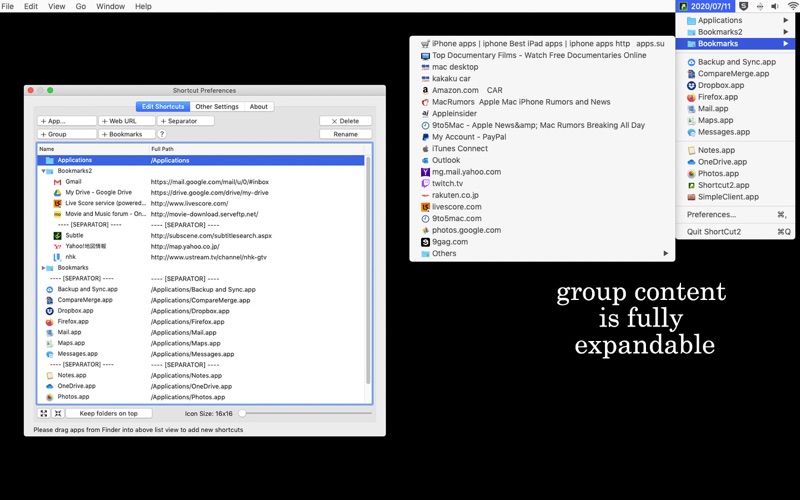Viewport: 800px width, 500px height.
Task: Click the Google Photos icon in submenu
Action: pos(425,230)
